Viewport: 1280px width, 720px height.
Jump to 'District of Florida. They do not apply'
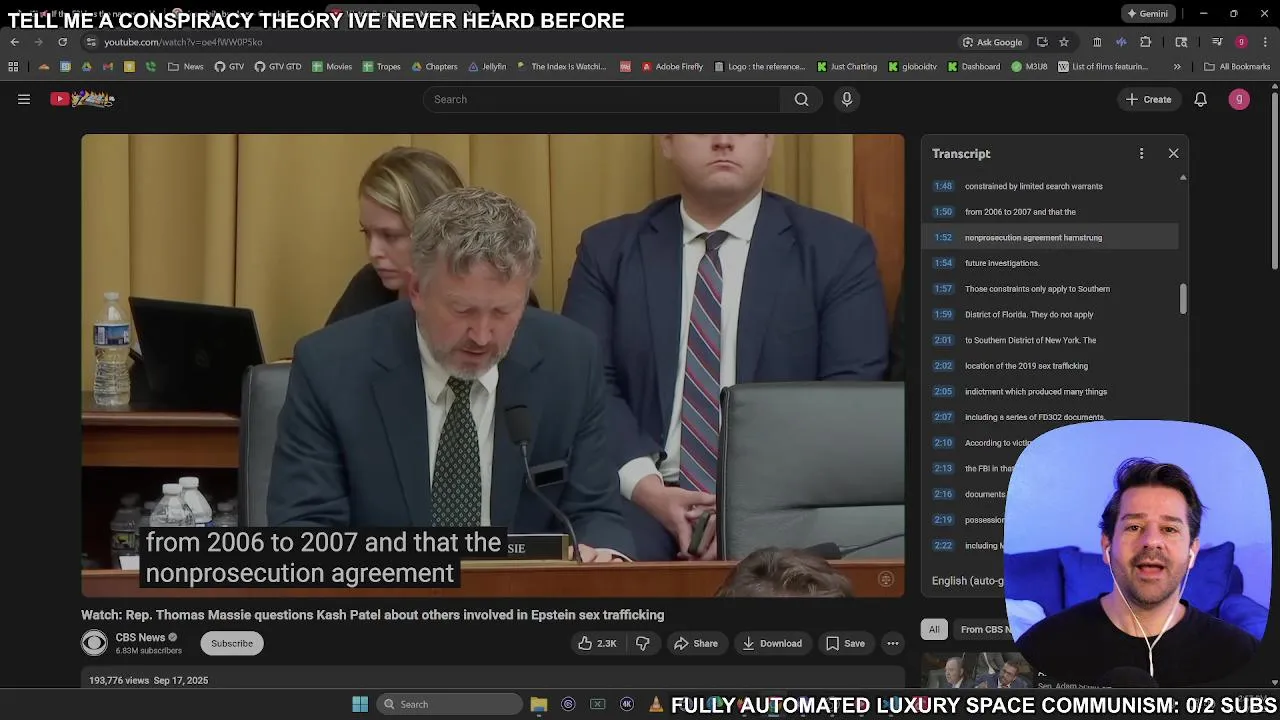coord(1050,314)
